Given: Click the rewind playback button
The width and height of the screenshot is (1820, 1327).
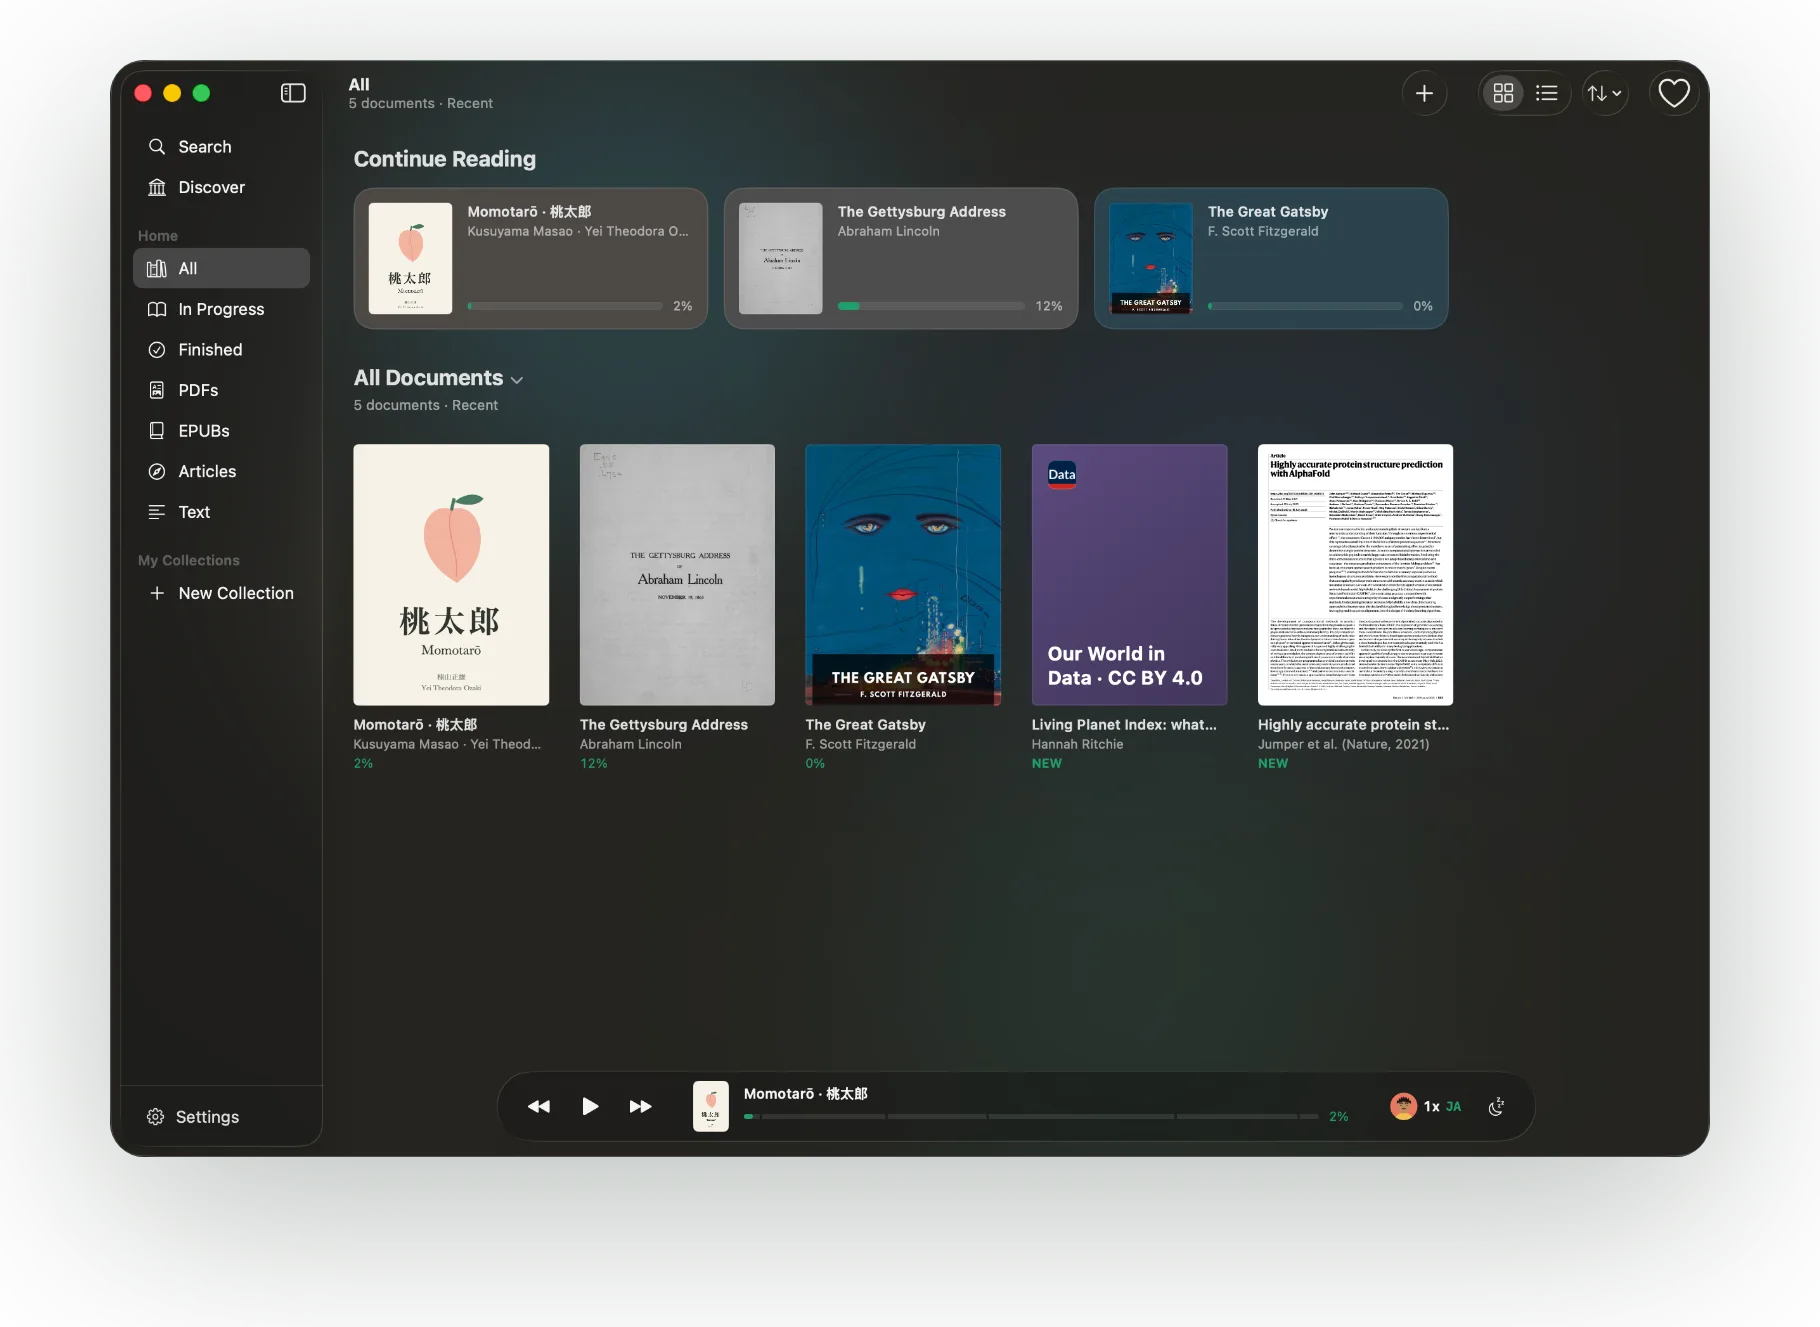Looking at the screenshot, I should pyautogui.click(x=539, y=1106).
